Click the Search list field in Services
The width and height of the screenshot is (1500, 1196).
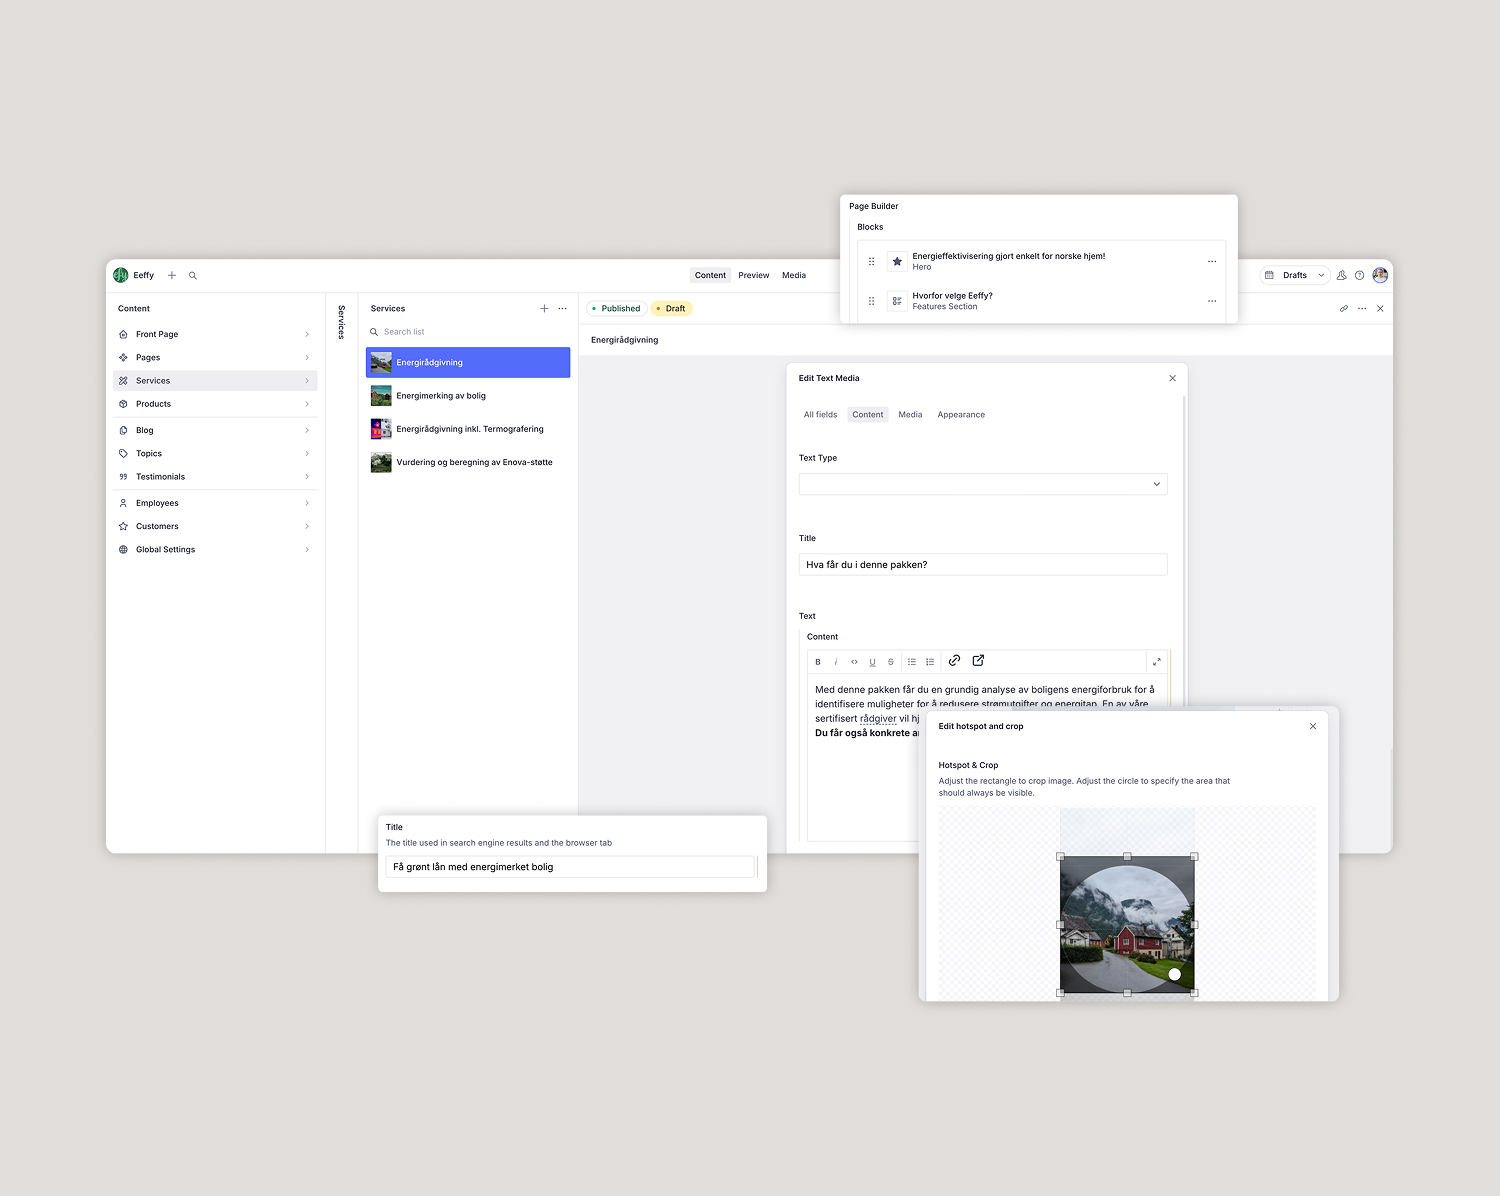pos(468,332)
